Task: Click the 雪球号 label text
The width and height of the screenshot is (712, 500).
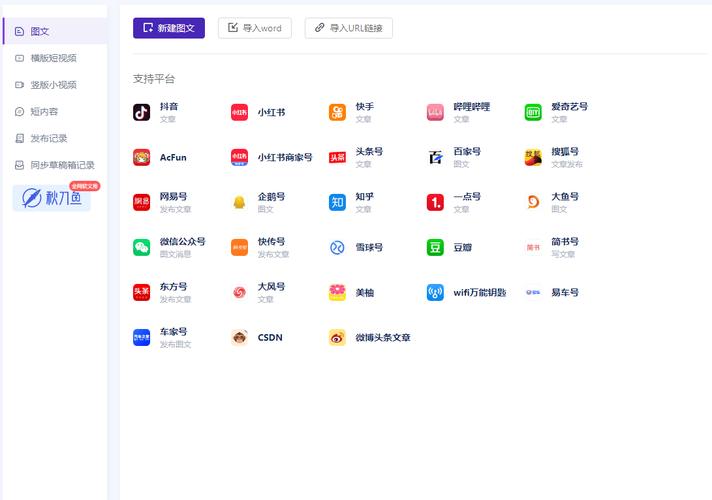Action: click(369, 248)
